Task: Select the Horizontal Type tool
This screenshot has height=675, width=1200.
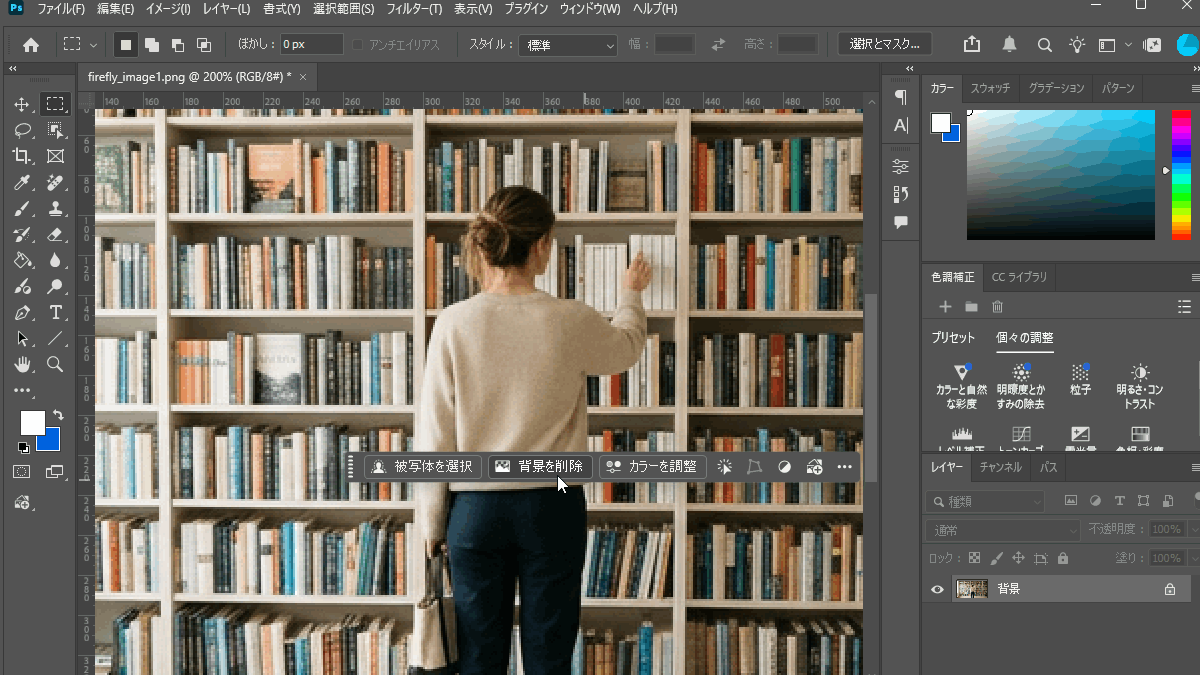Action: point(55,312)
